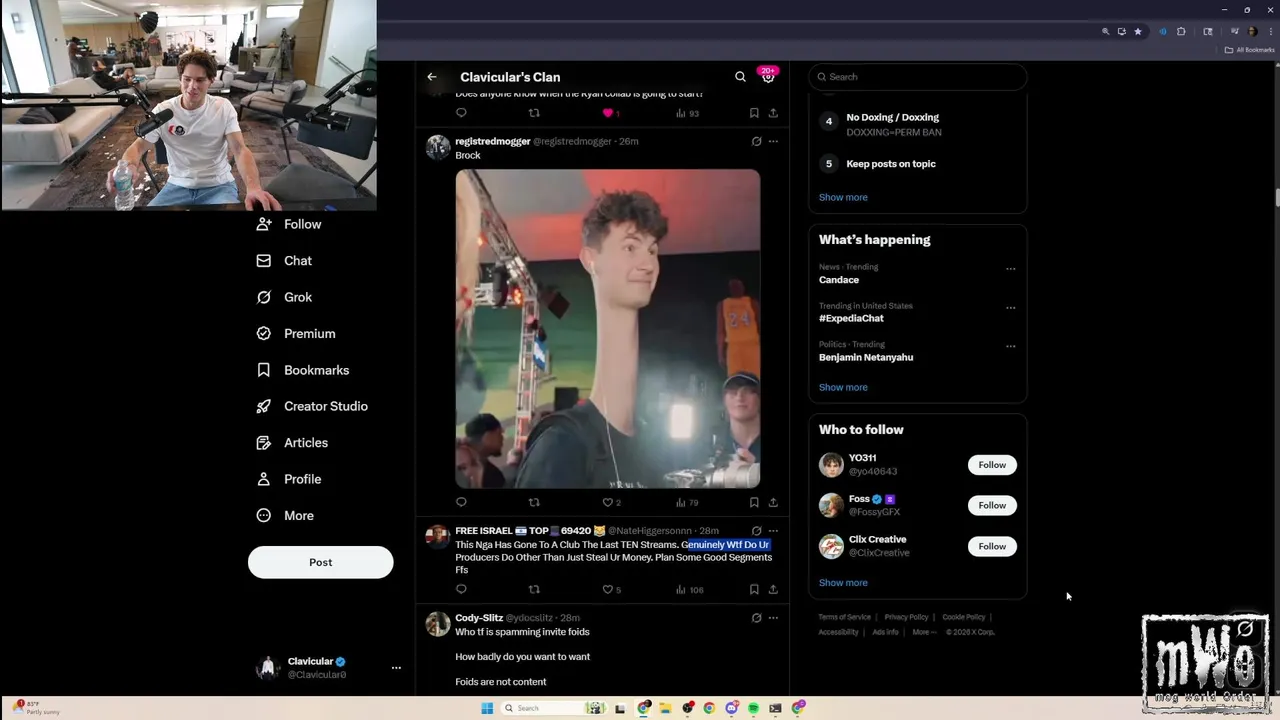
Task: Reply to the Brock post
Action: coord(461,502)
